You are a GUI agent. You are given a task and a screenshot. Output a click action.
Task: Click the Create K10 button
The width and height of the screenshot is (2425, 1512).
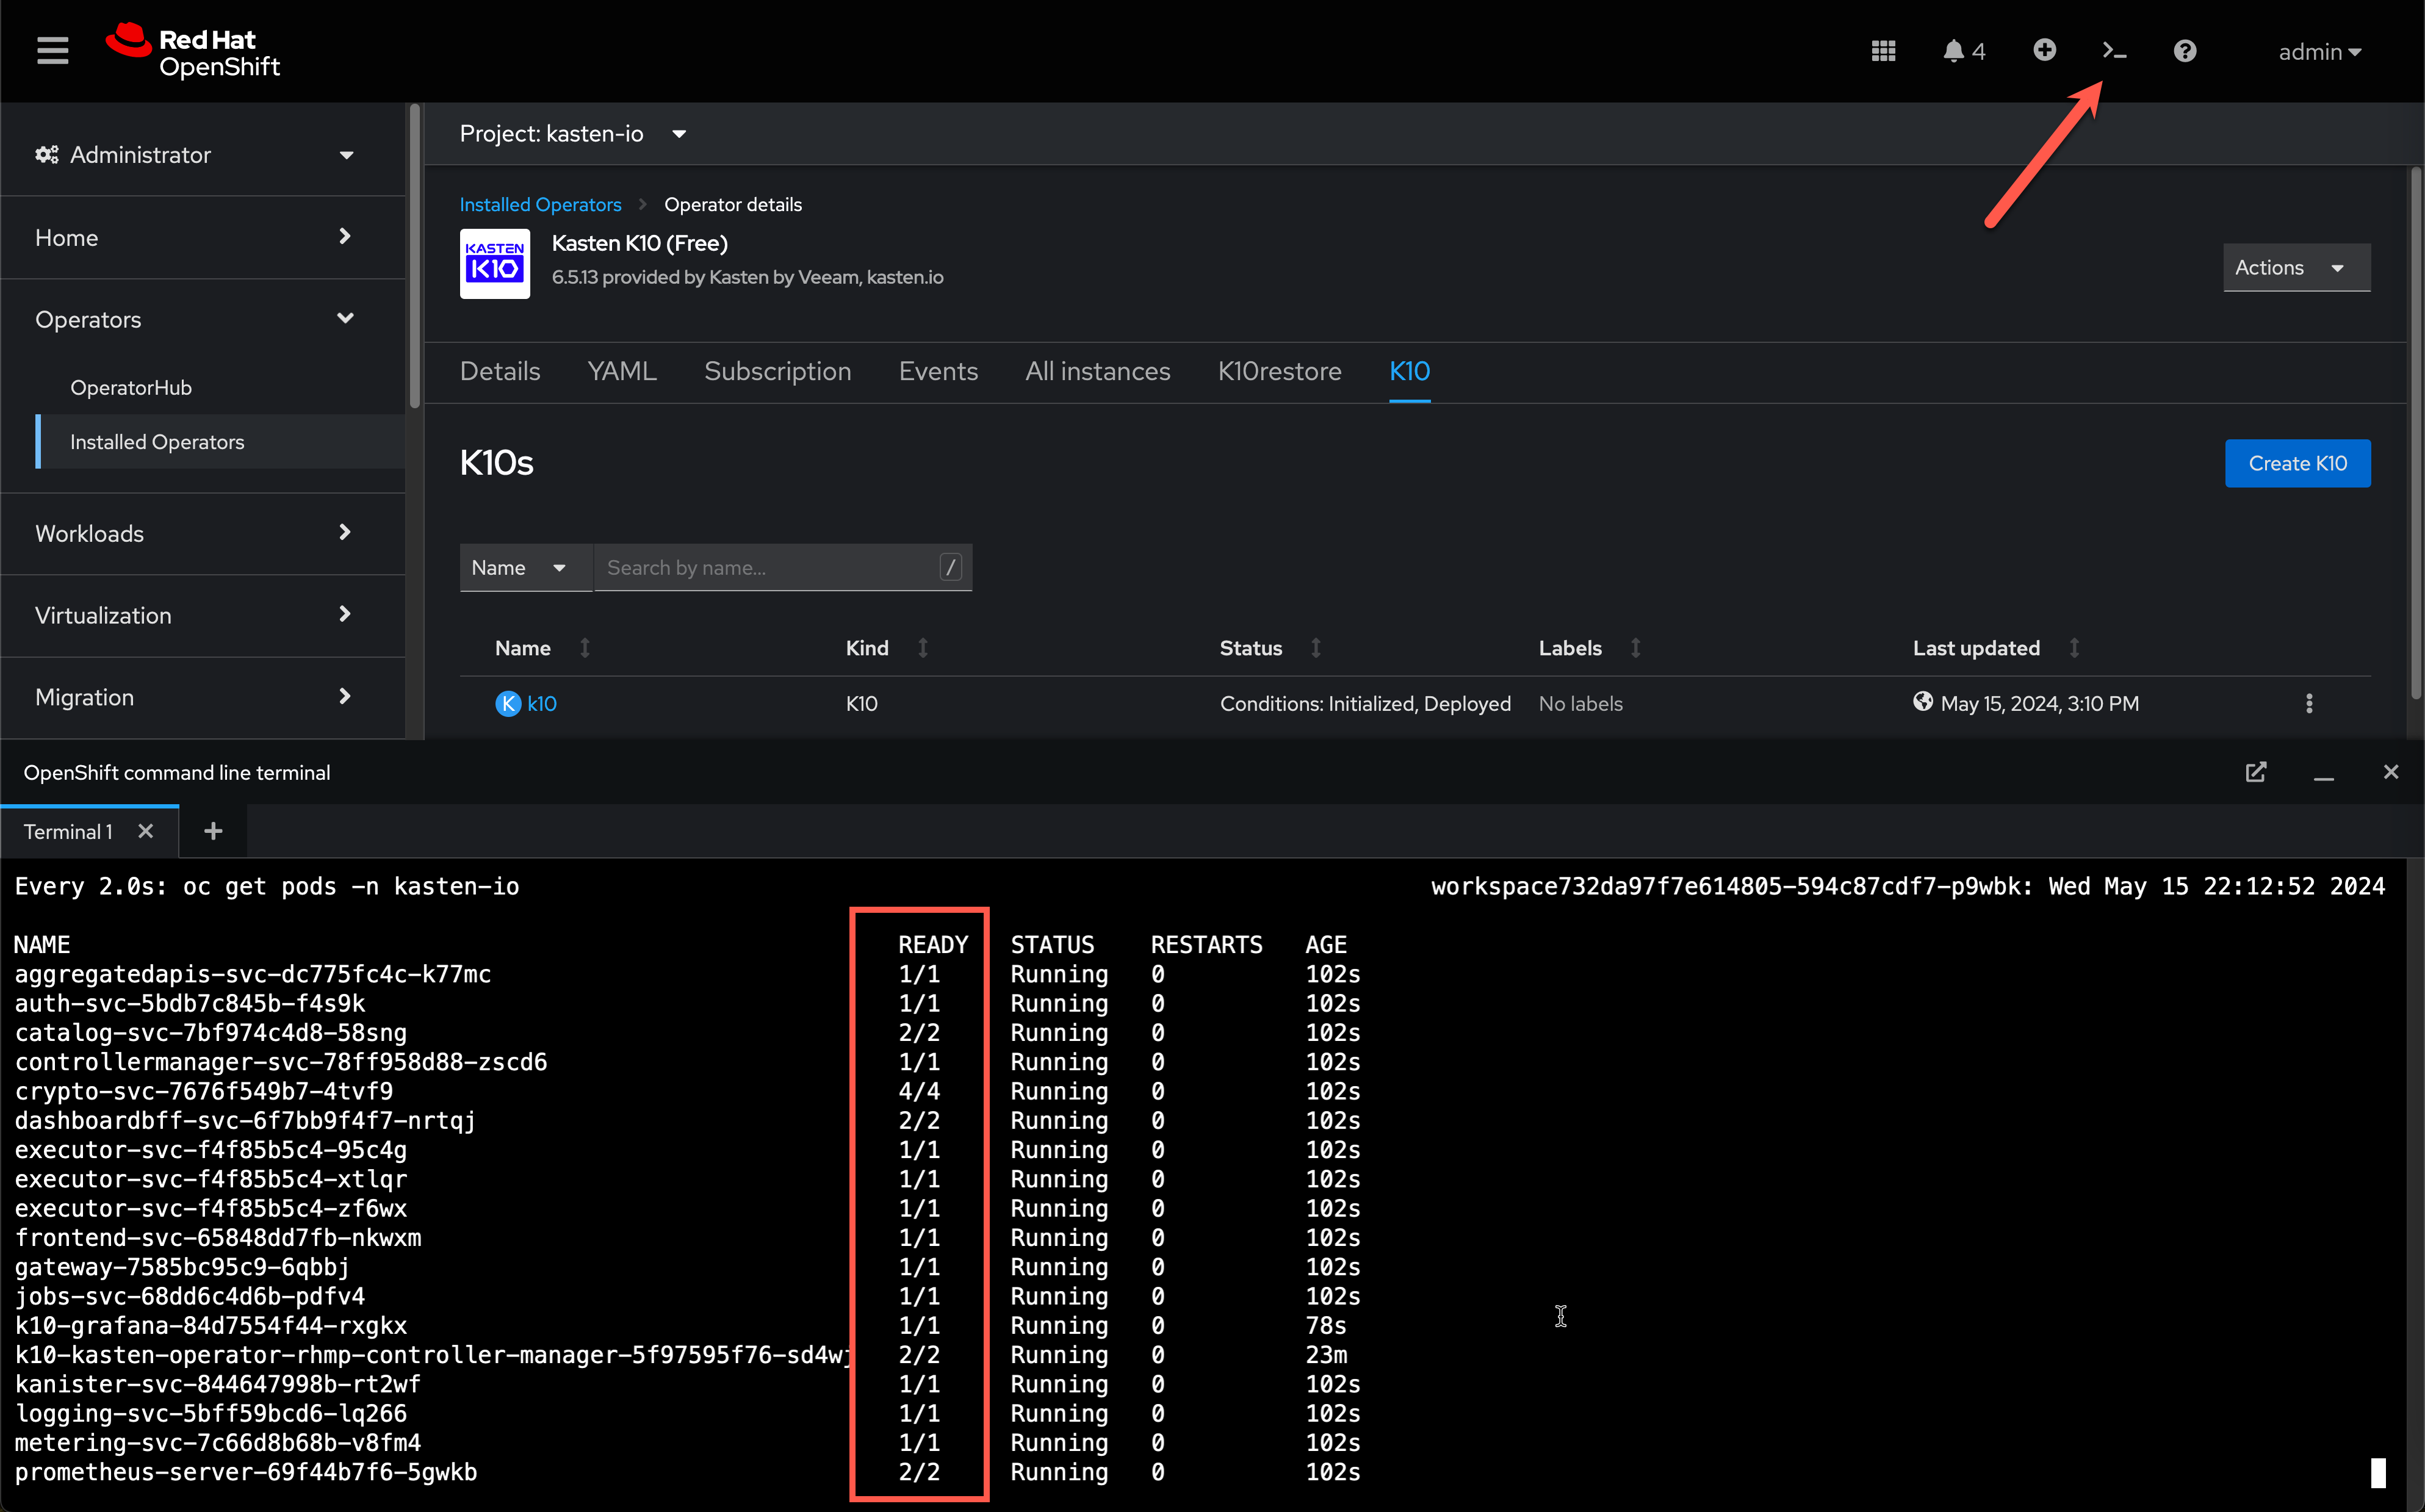(x=2297, y=463)
